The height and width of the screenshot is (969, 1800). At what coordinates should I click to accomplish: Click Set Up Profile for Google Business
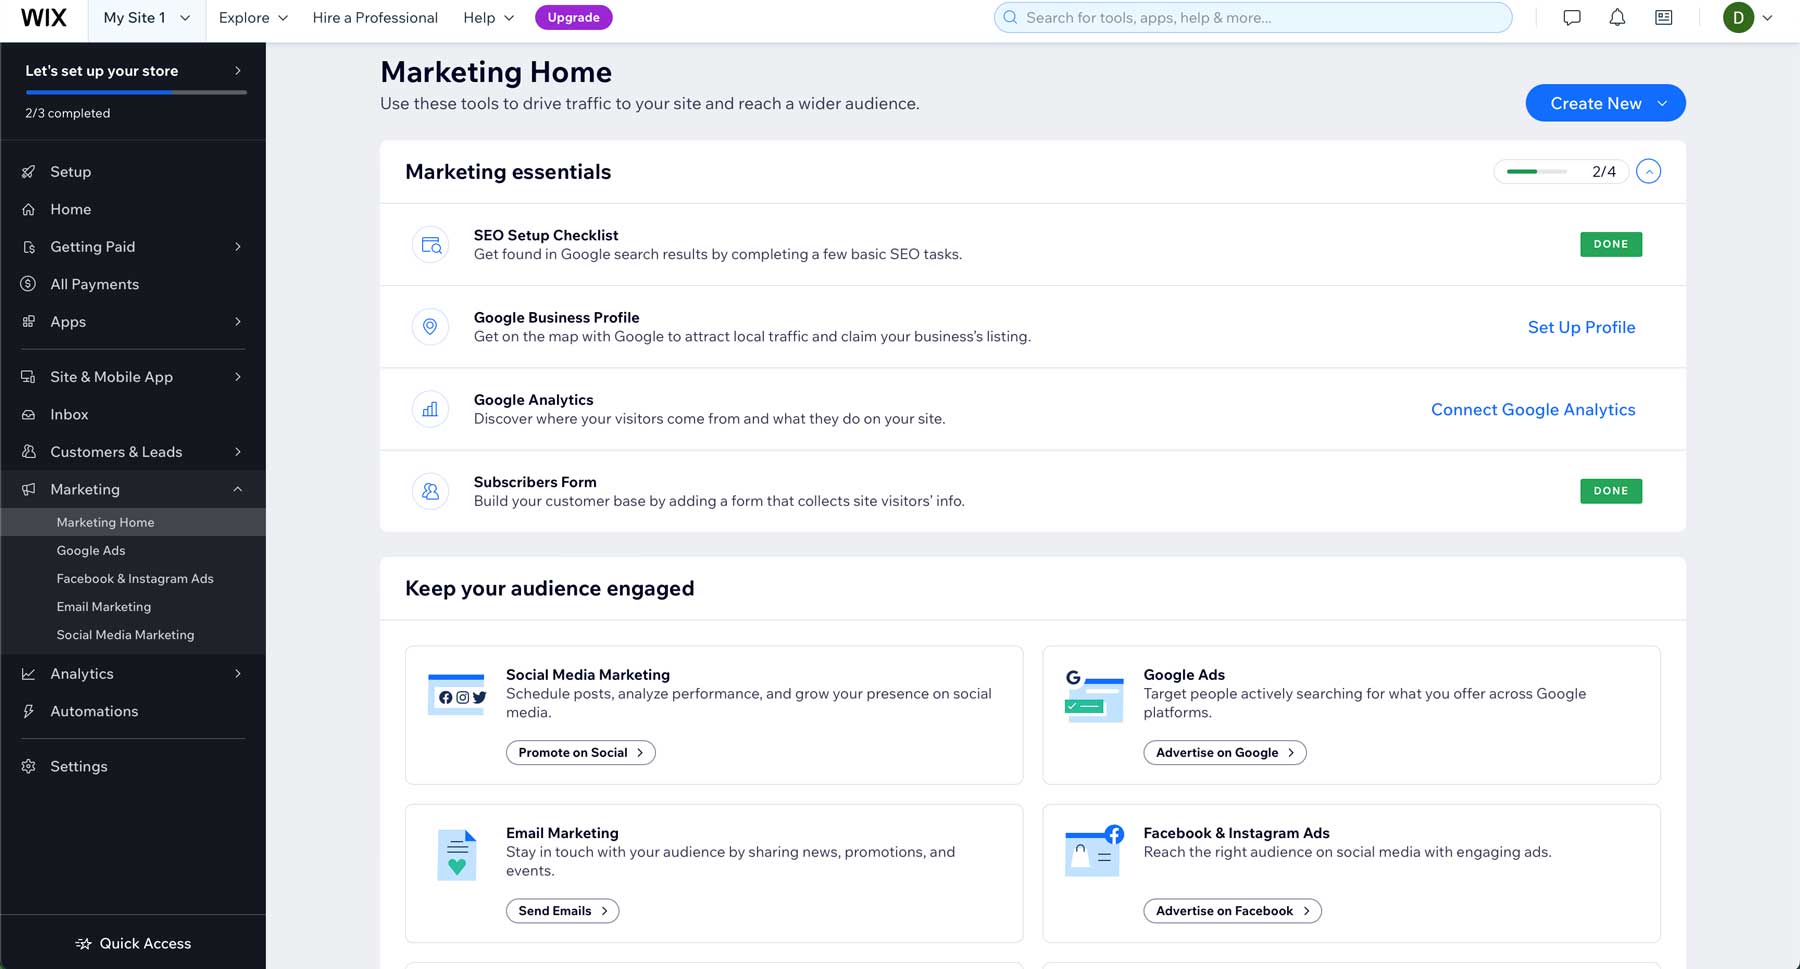(x=1581, y=327)
